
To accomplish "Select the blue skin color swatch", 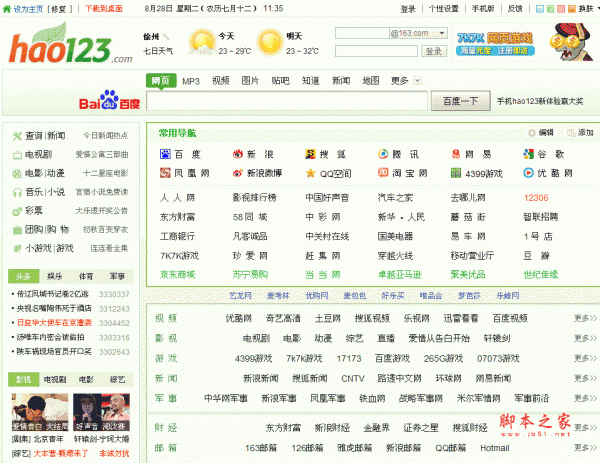I will [540, 8].
